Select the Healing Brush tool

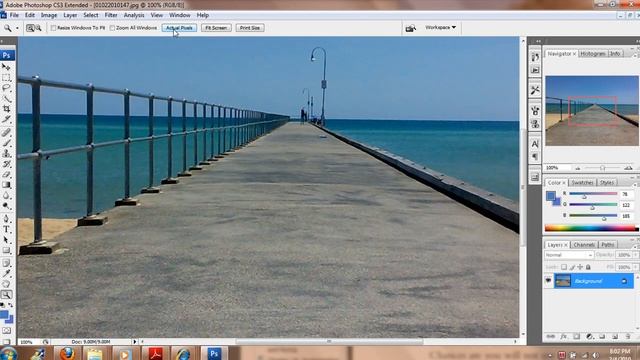click(x=6, y=133)
